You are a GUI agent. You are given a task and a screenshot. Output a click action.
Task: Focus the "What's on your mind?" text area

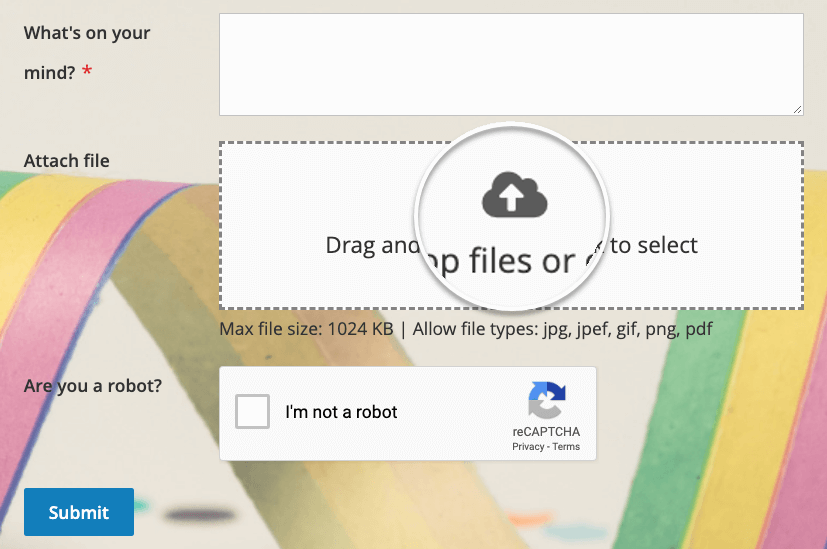tap(510, 64)
